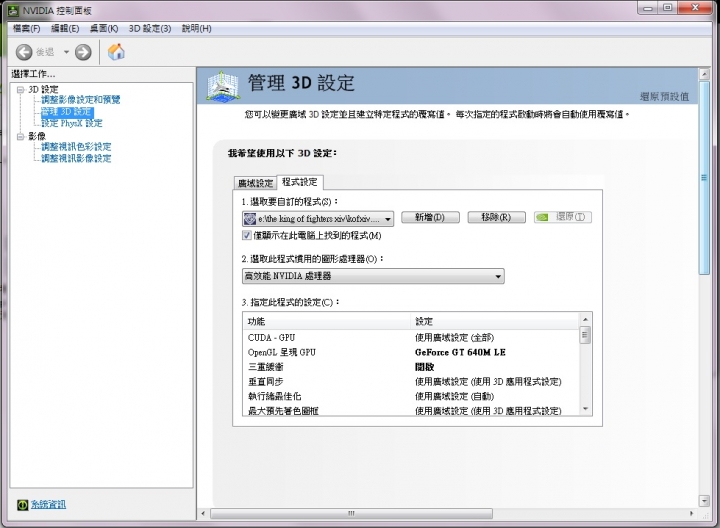
Task: Select the CUDA - GPU setting row
Action: (x=411, y=338)
